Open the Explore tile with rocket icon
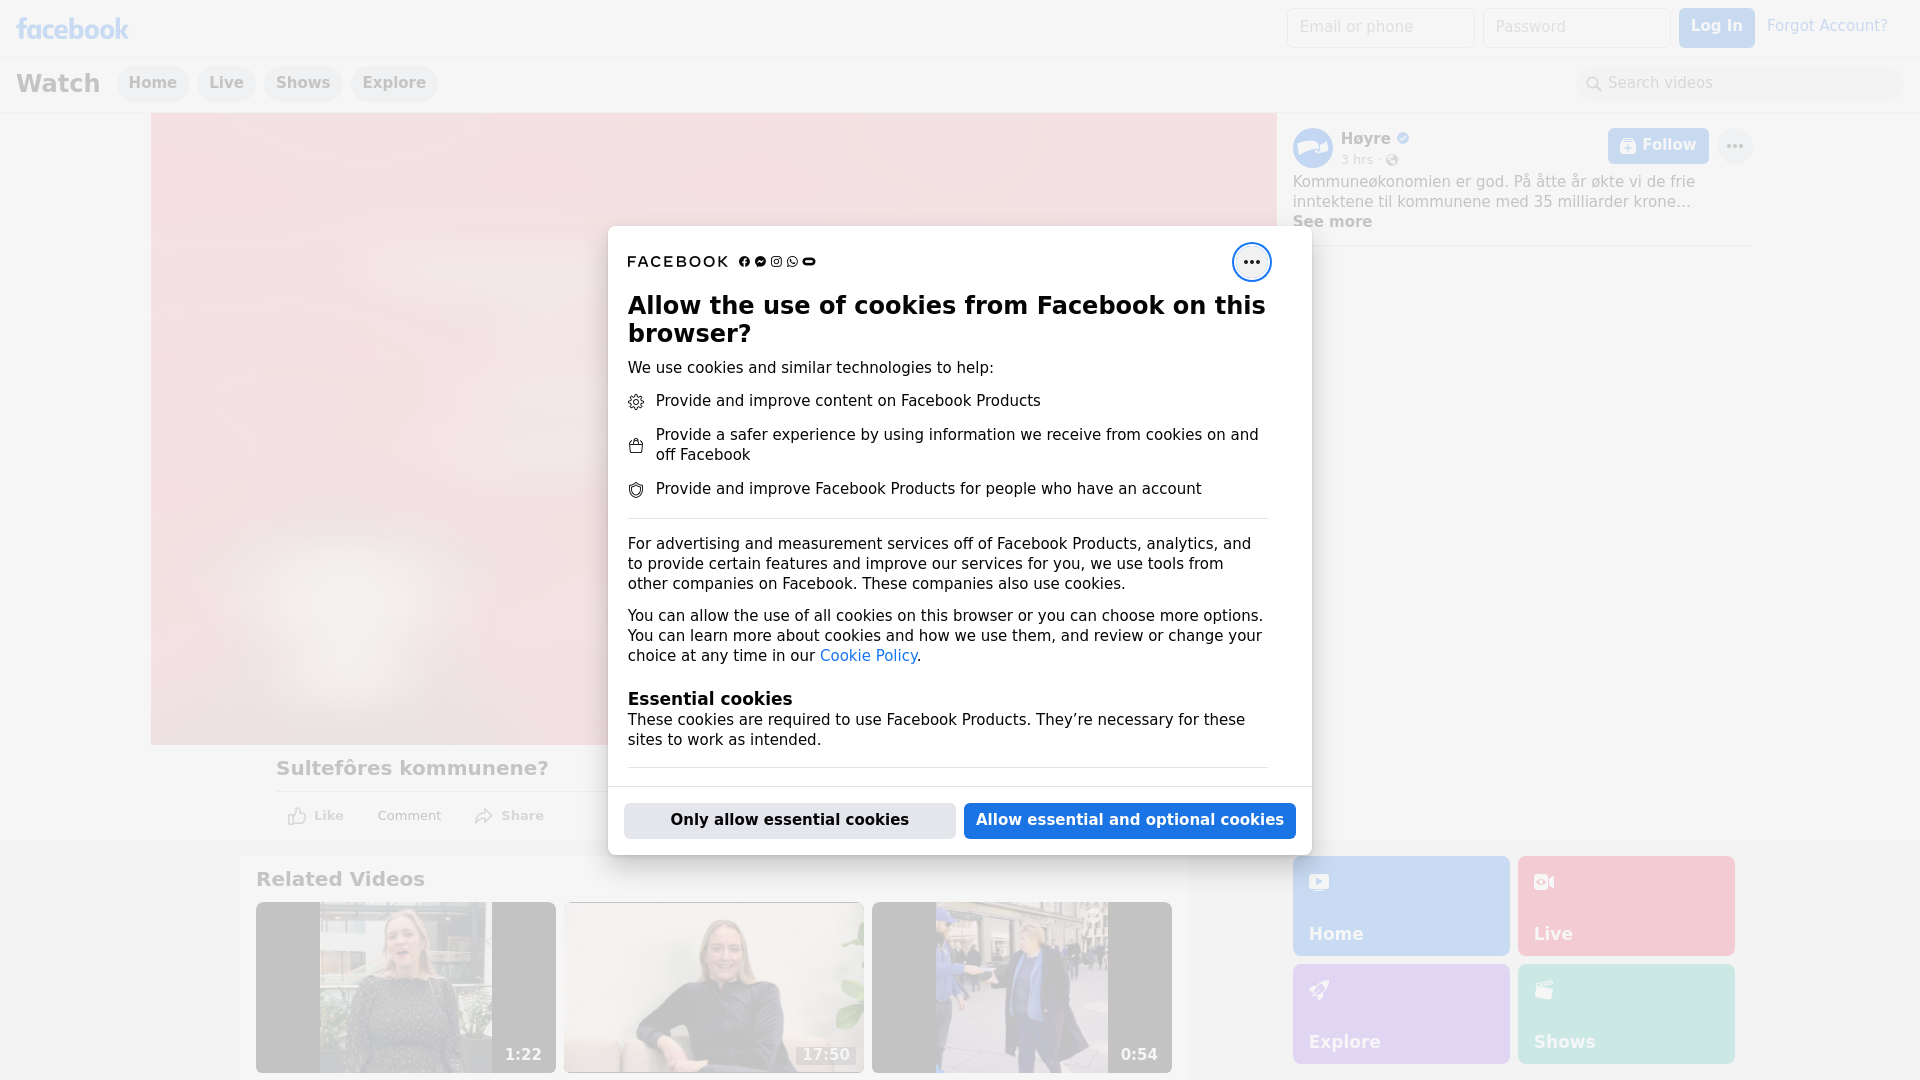The image size is (1920, 1080). coord(1401,1014)
